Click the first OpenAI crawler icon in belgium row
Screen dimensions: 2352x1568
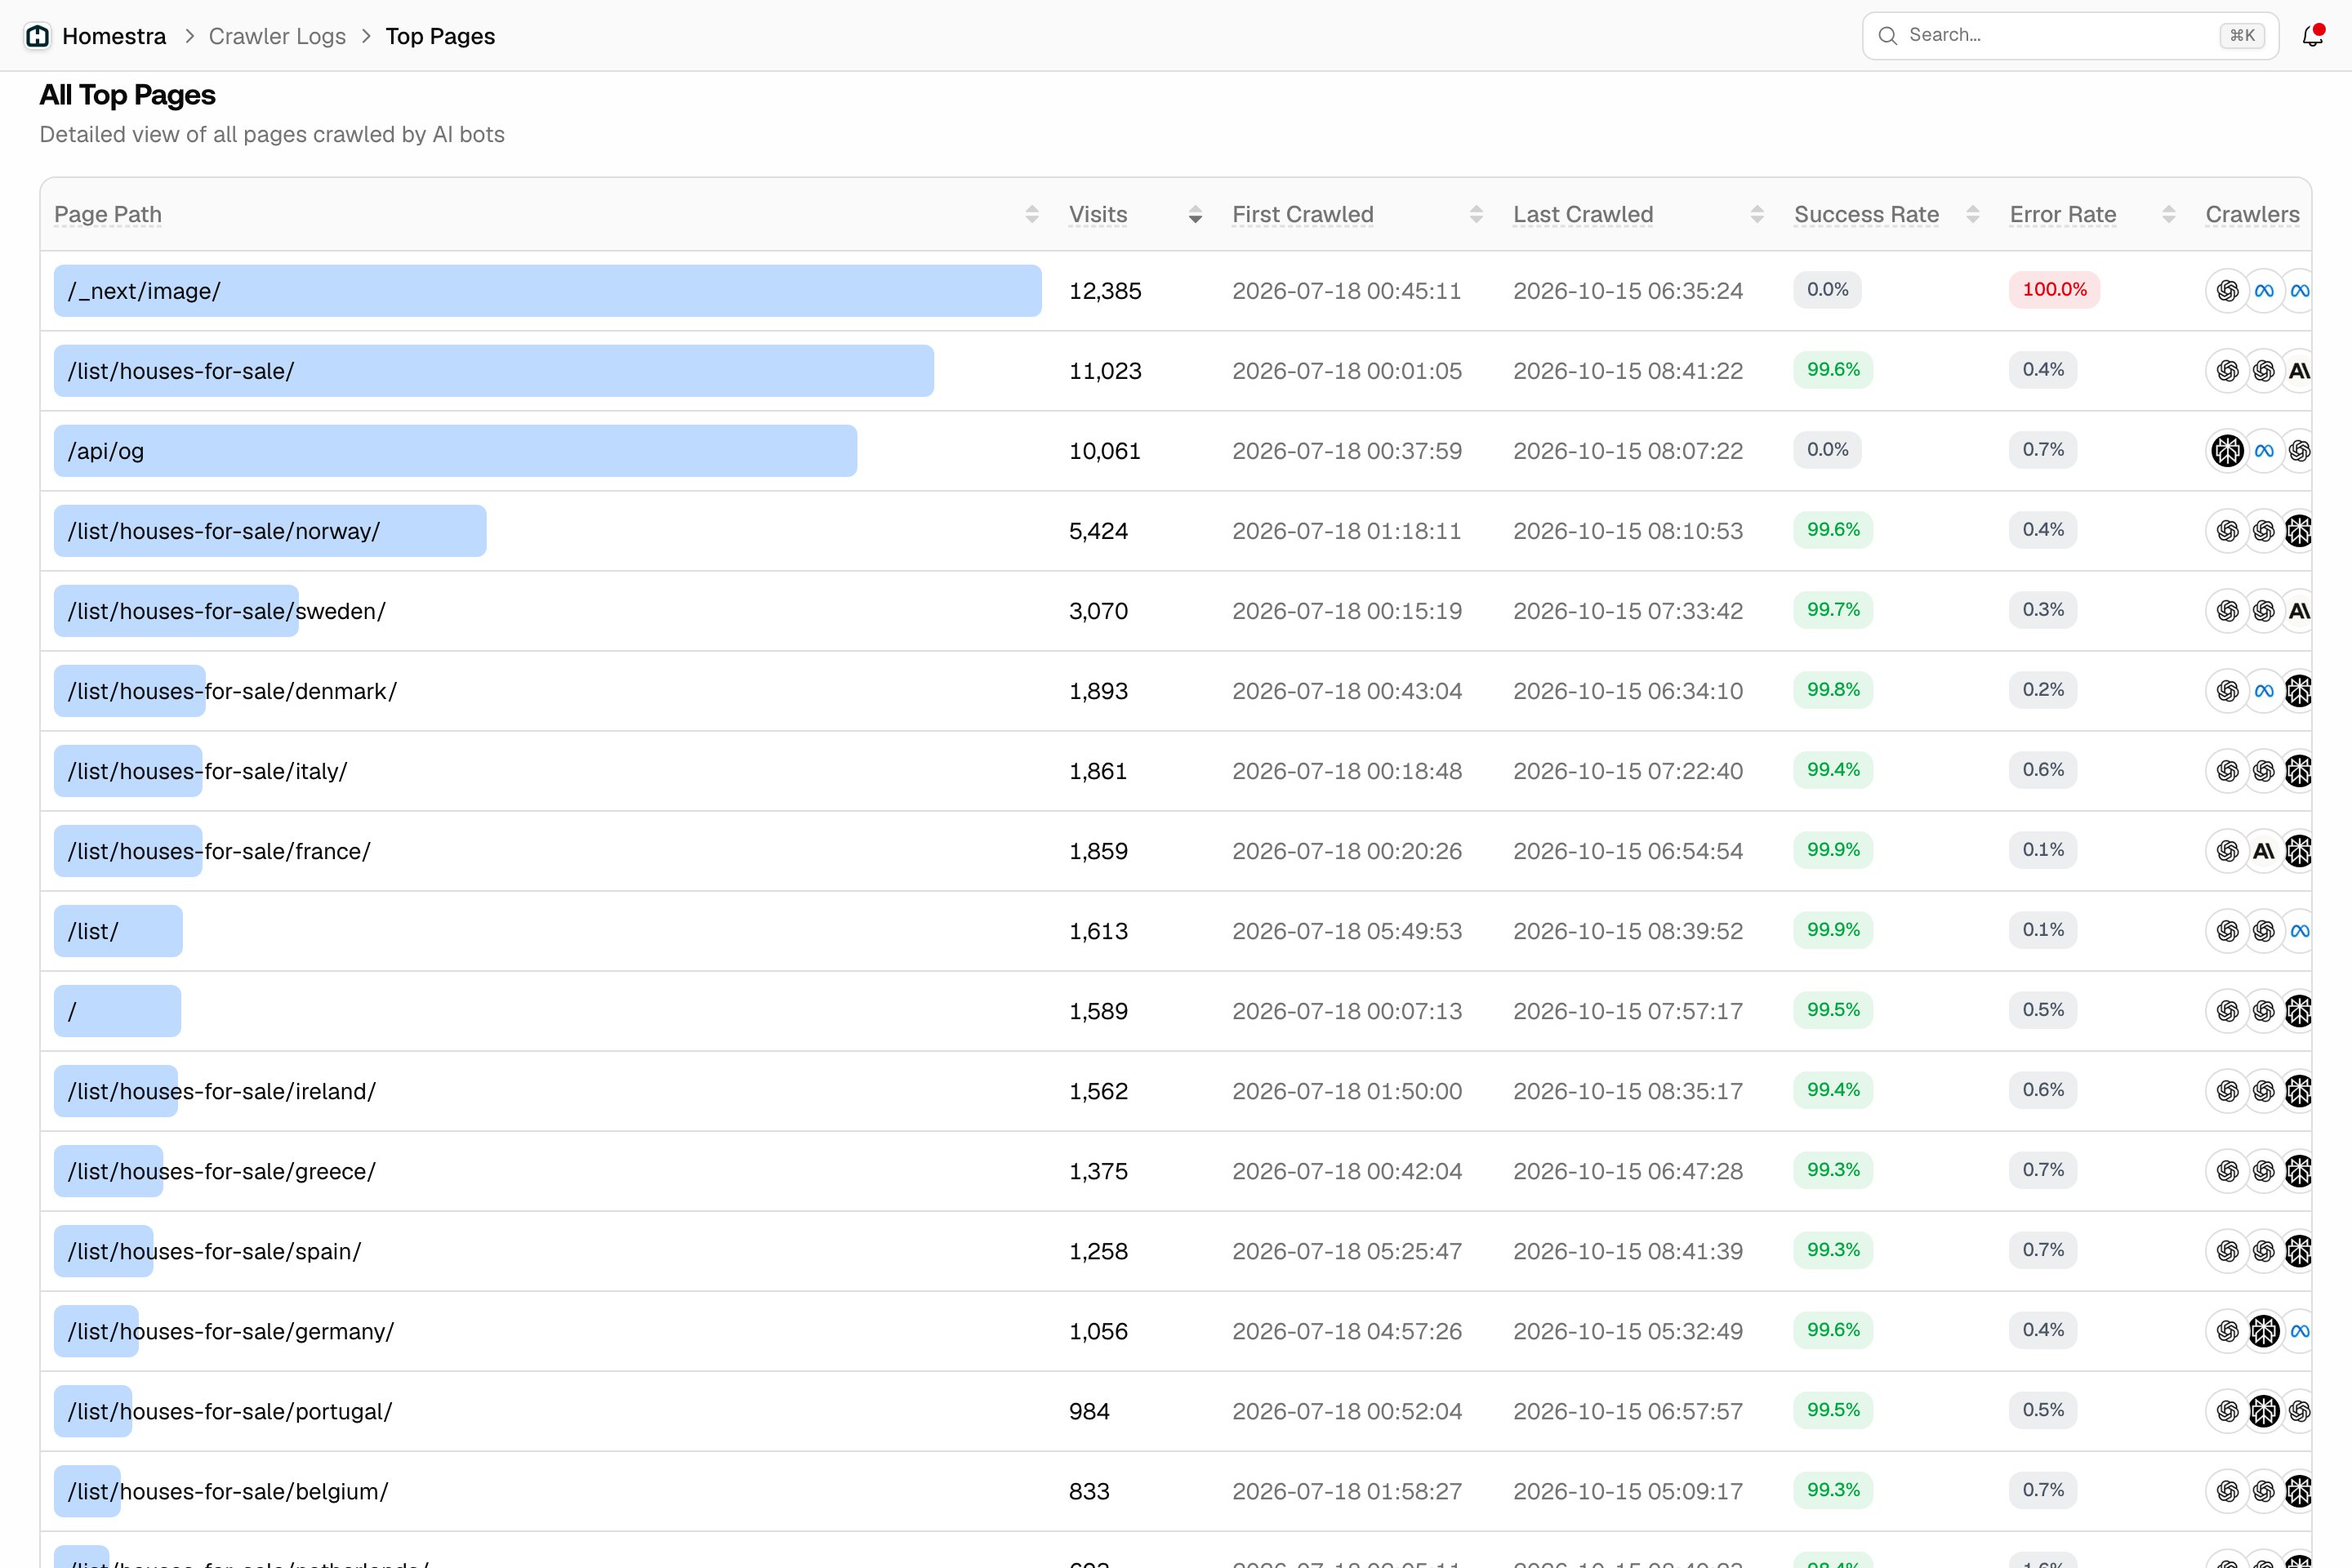[2227, 1491]
